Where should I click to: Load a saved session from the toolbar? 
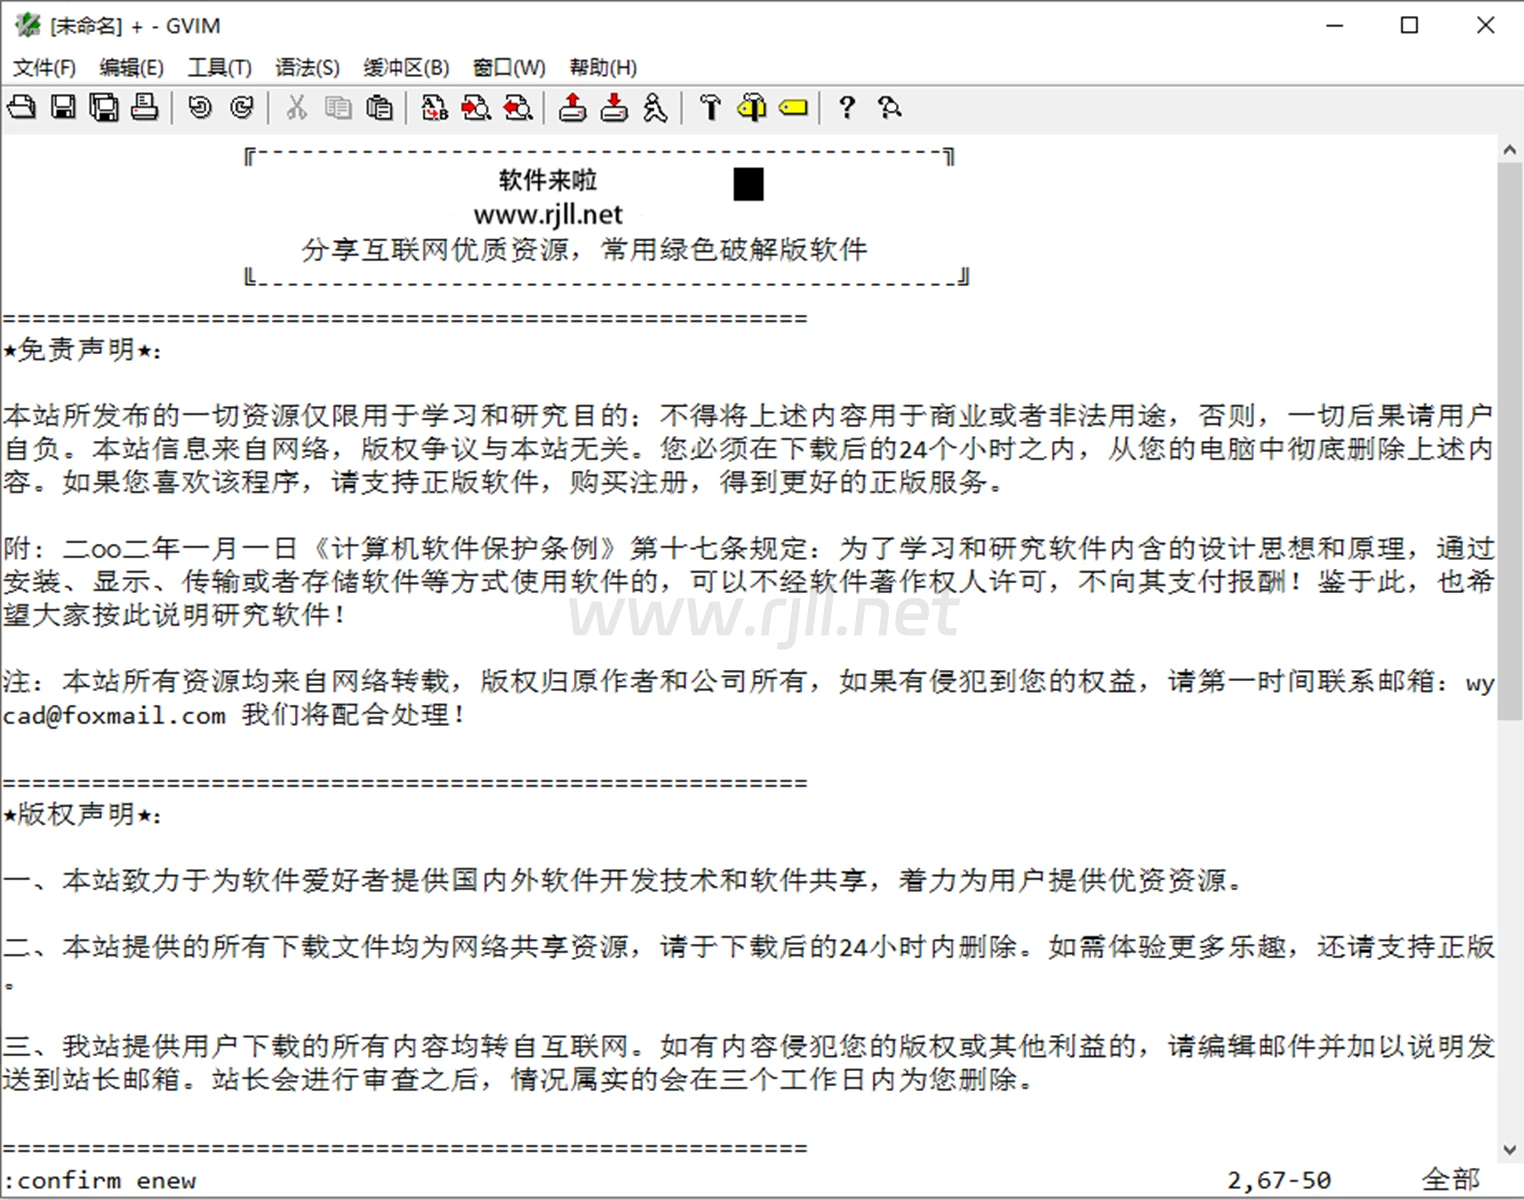(x=572, y=108)
